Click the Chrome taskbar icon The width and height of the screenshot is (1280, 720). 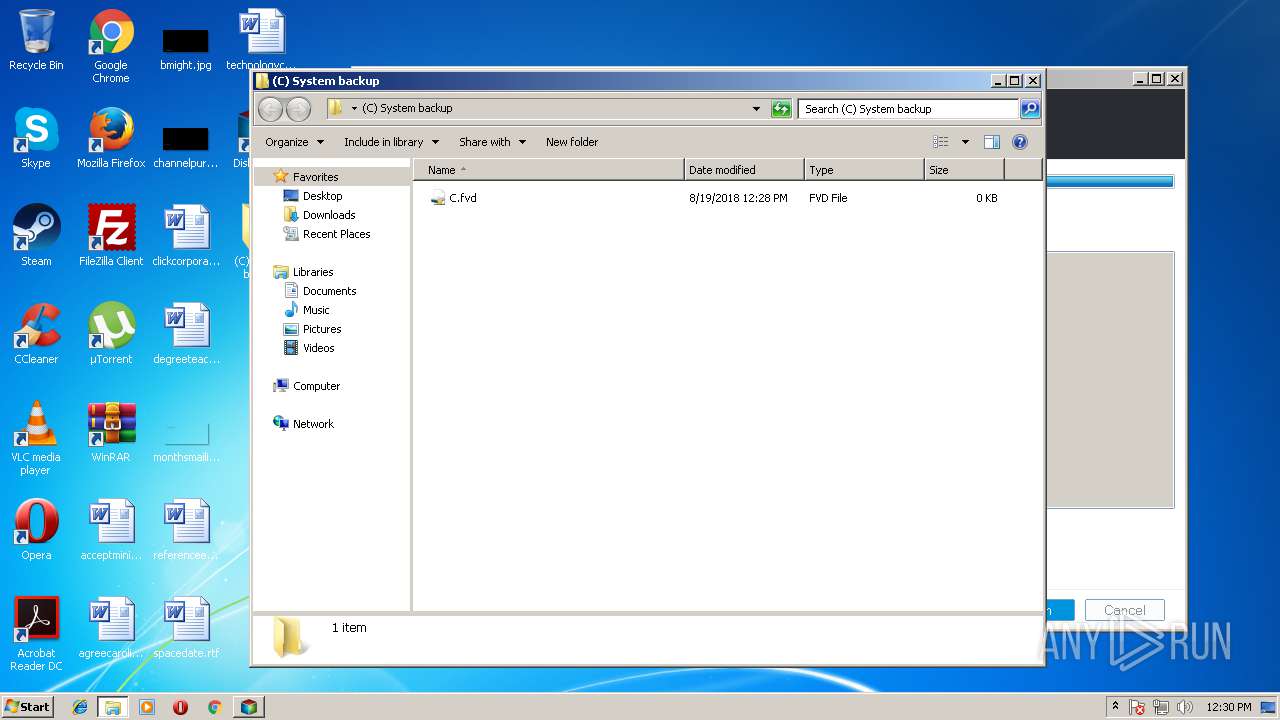tap(214, 707)
